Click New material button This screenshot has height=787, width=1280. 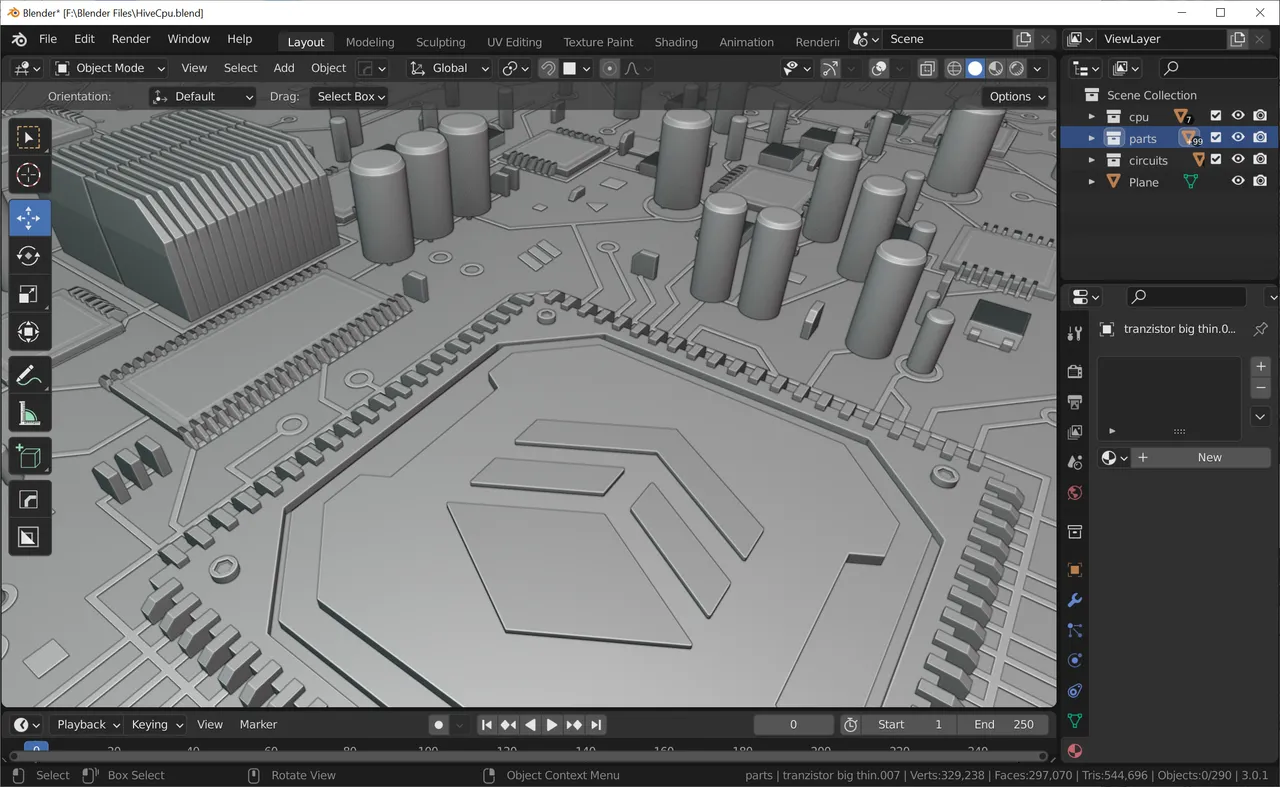[x=1200, y=457]
